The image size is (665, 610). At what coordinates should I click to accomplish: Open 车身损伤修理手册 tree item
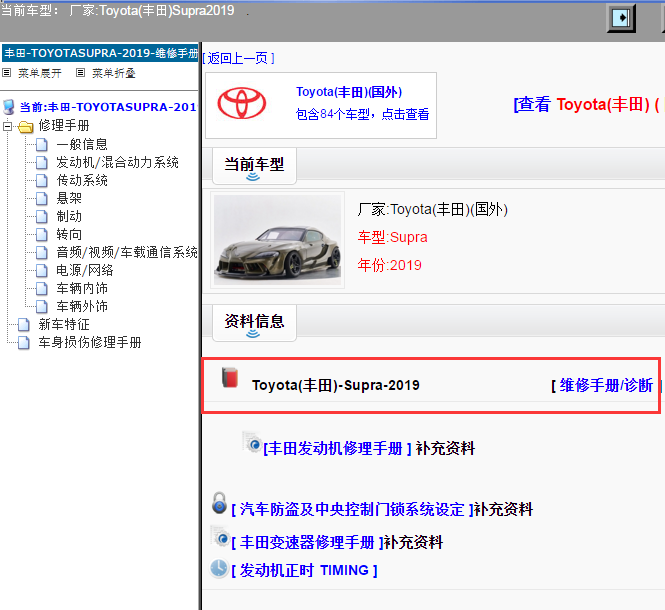coord(90,343)
